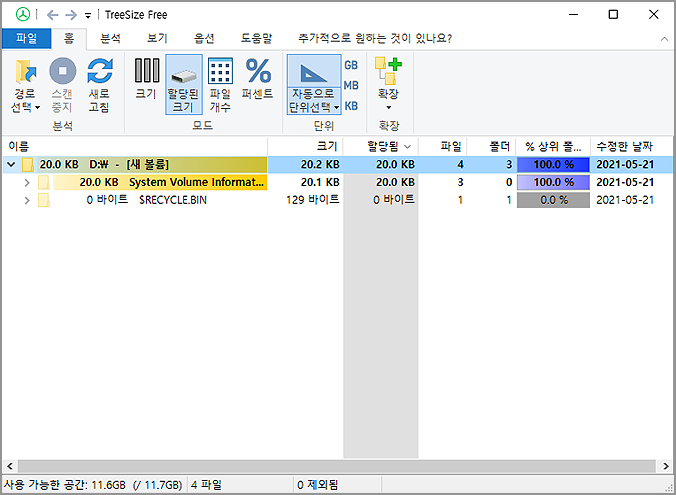This screenshot has height=495, width=676.
Task: Collapse the D:₩ root node
Action: point(12,164)
